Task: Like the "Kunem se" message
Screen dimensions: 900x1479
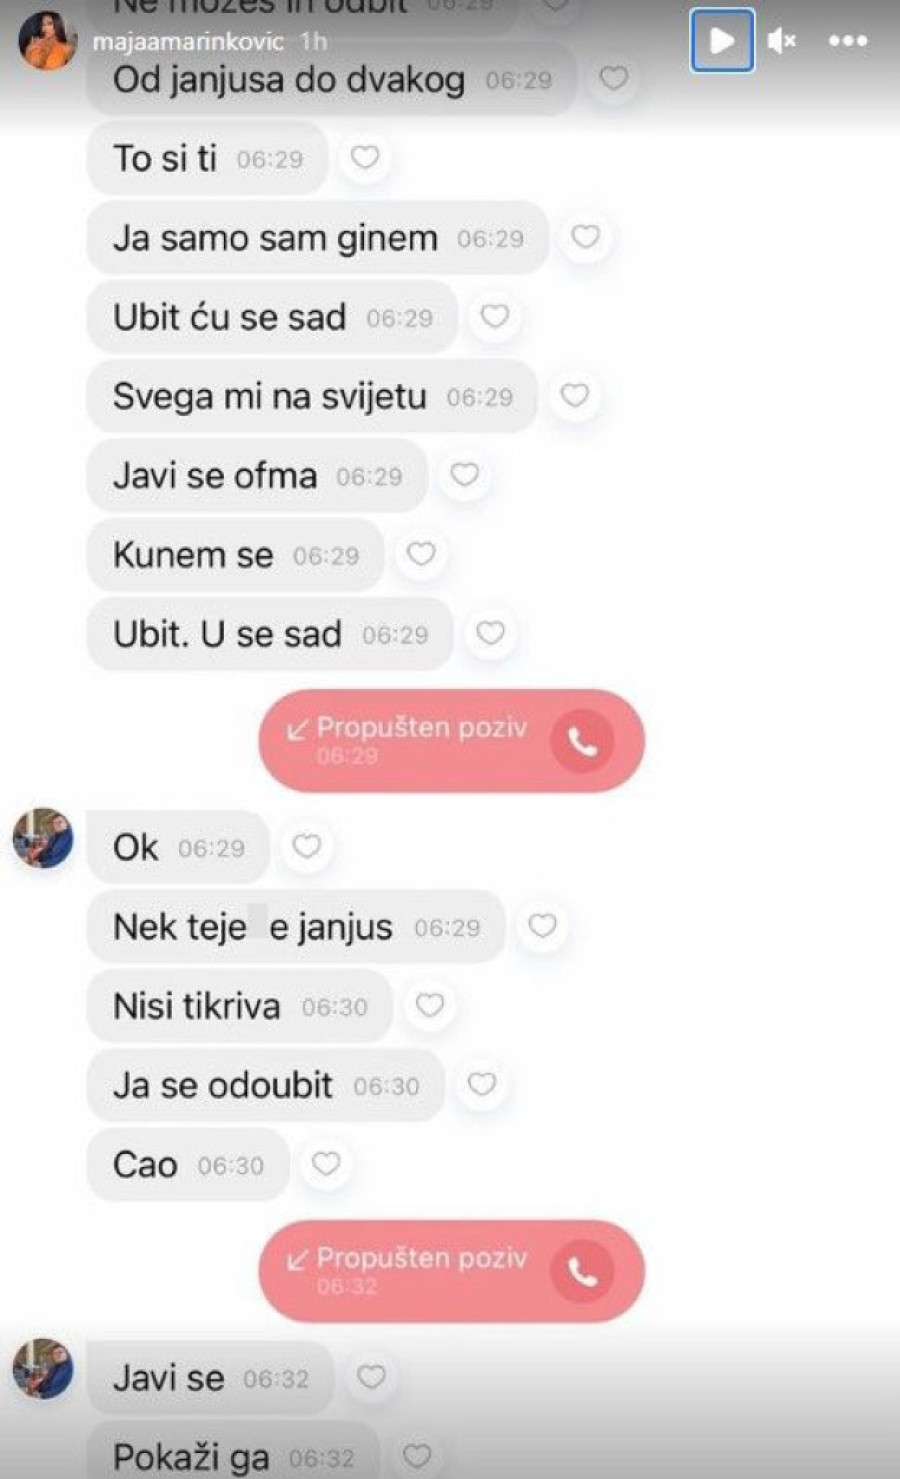Action: point(421,554)
